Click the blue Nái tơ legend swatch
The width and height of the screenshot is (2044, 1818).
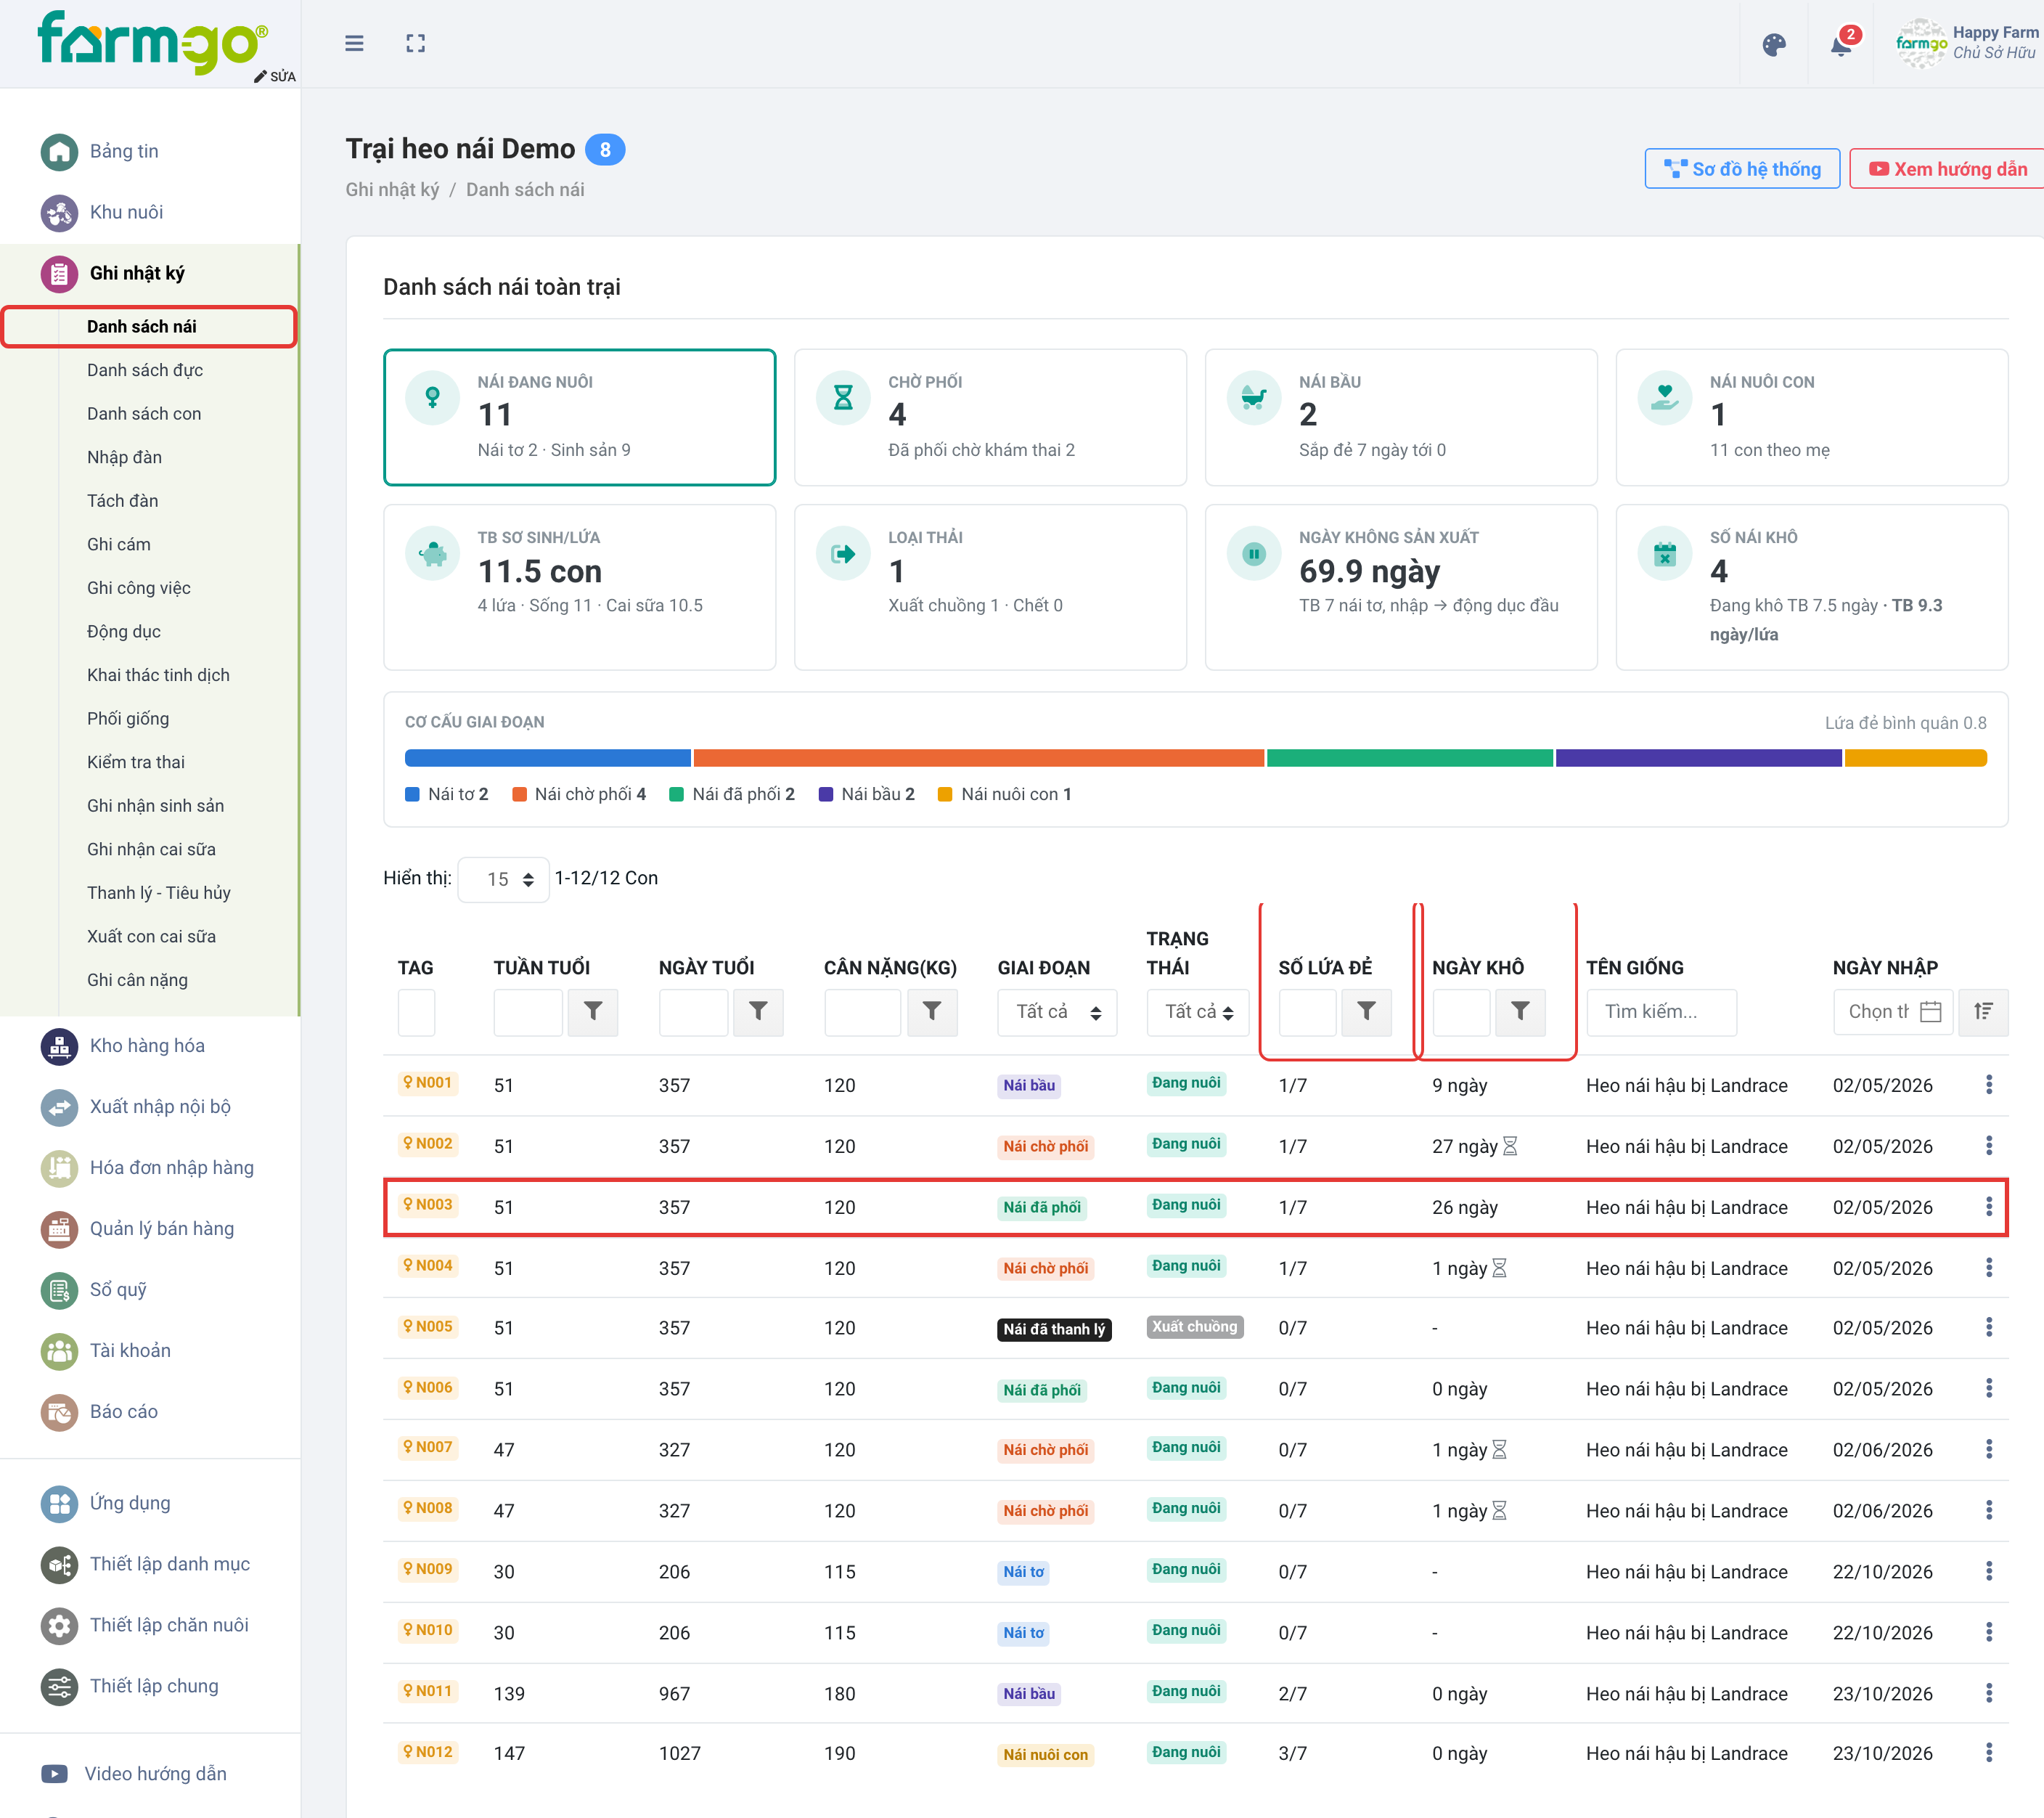[x=412, y=795]
